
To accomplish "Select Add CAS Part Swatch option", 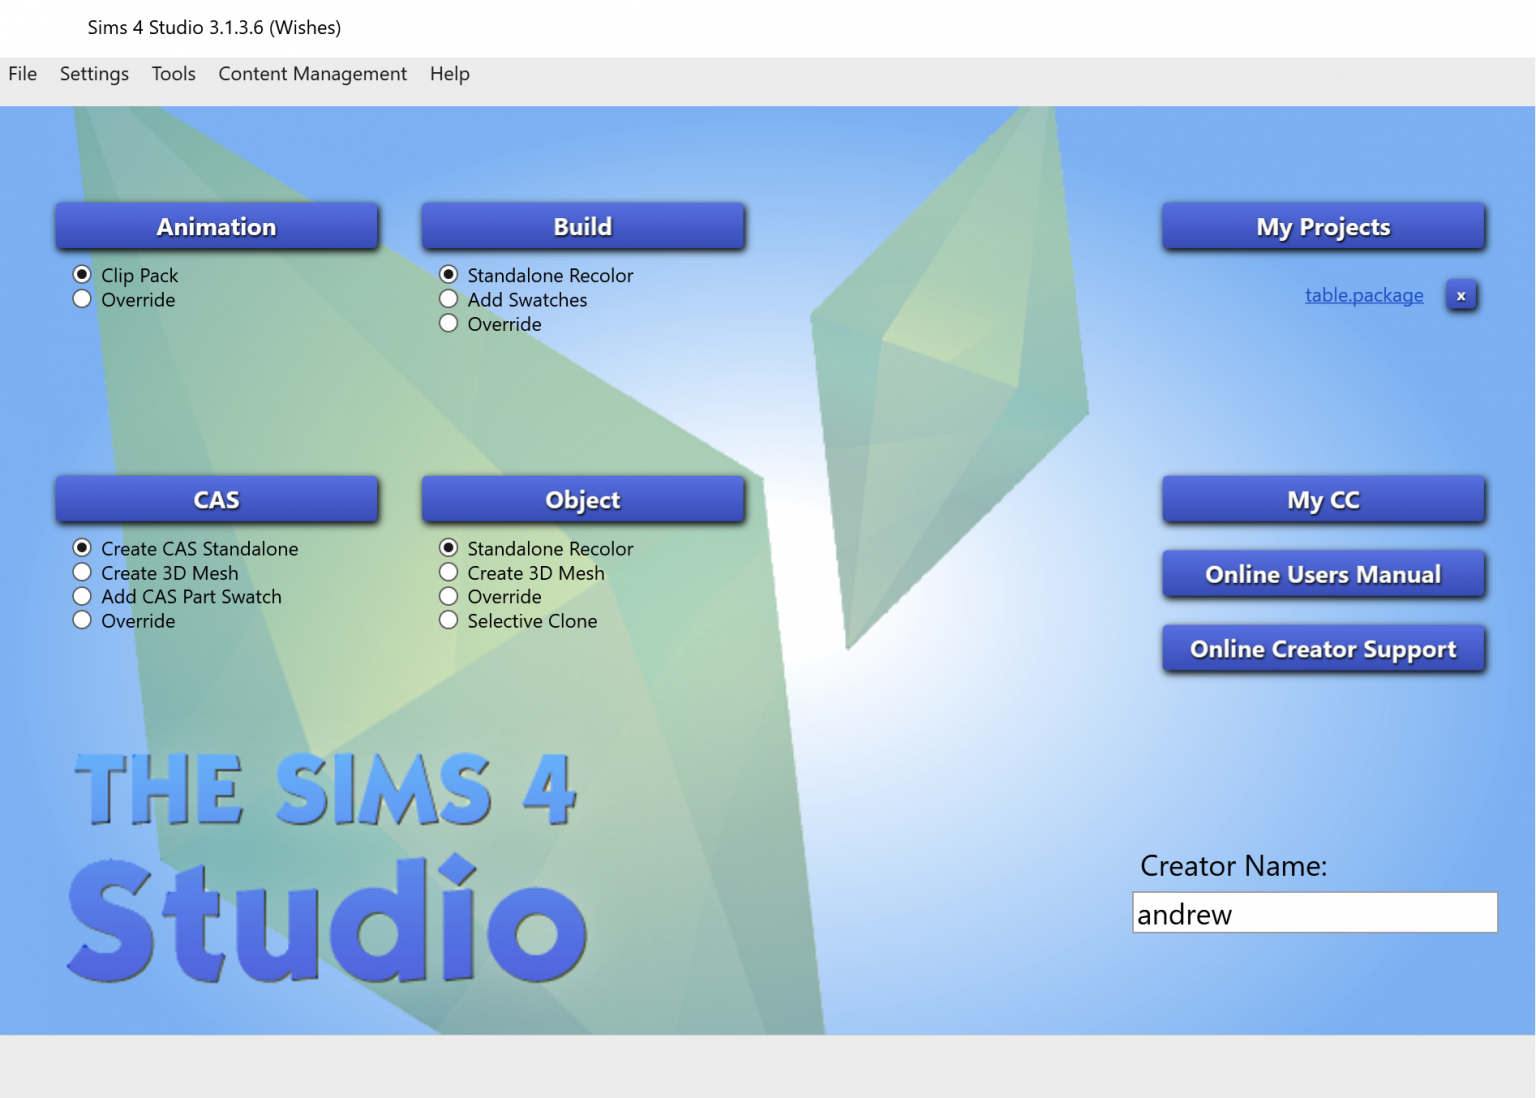I will (81, 595).
